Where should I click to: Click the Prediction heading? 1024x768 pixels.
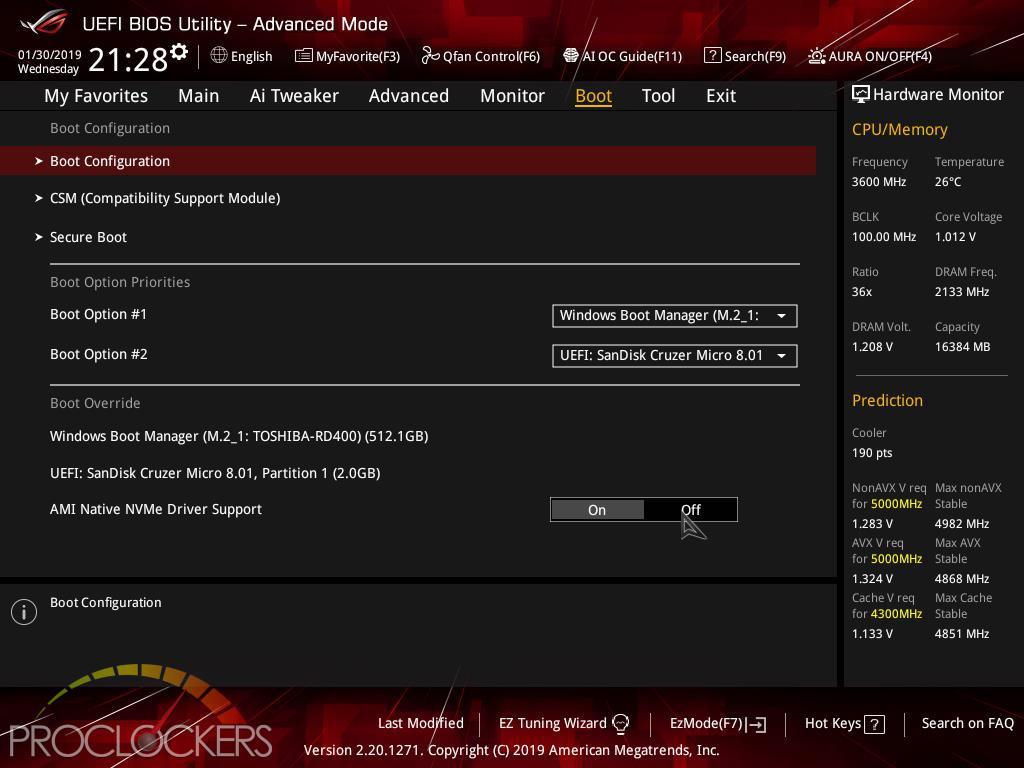pos(887,400)
